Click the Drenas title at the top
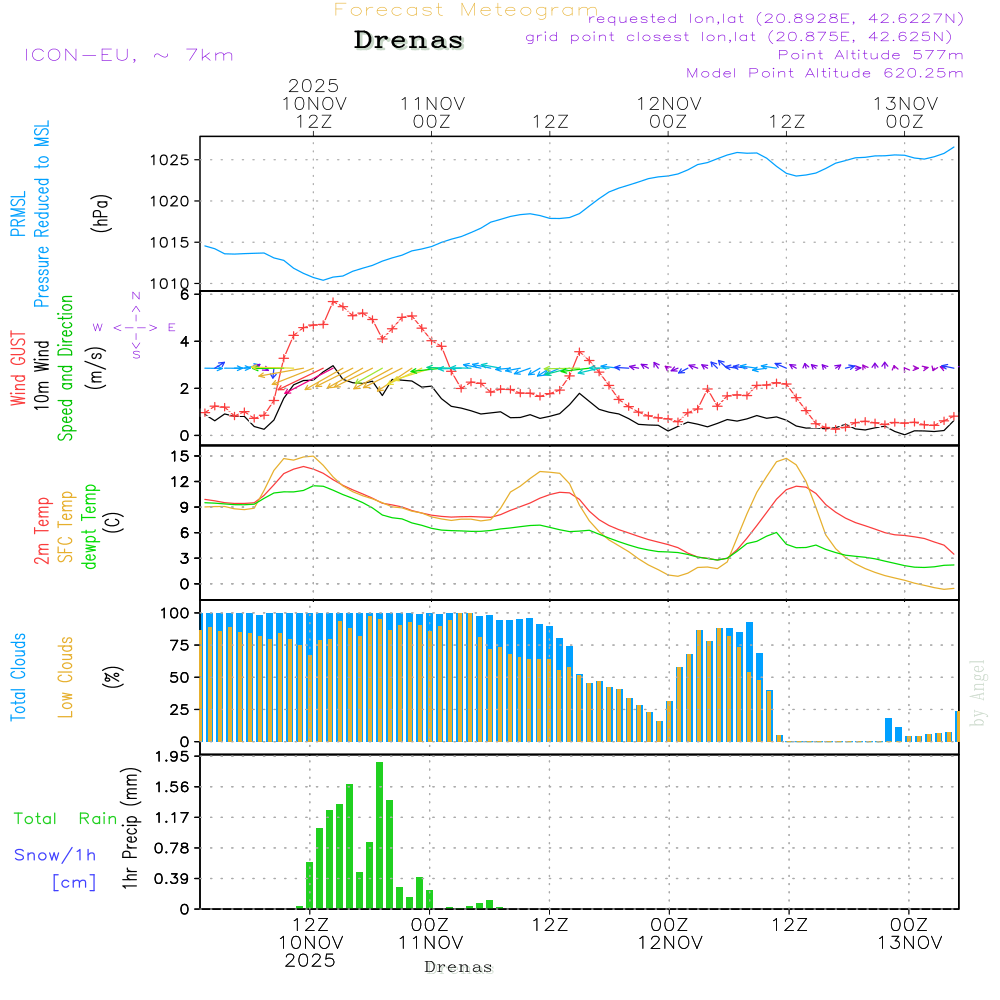The image size is (1000, 1000). (409, 41)
